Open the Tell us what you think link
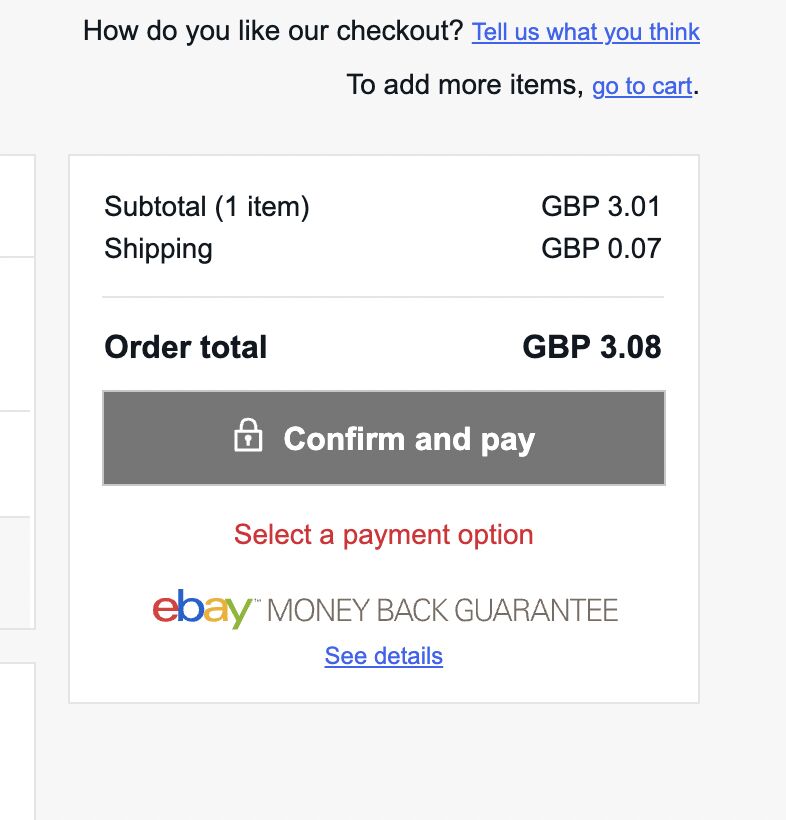The image size is (786, 820). pyautogui.click(x=585, y=32)
